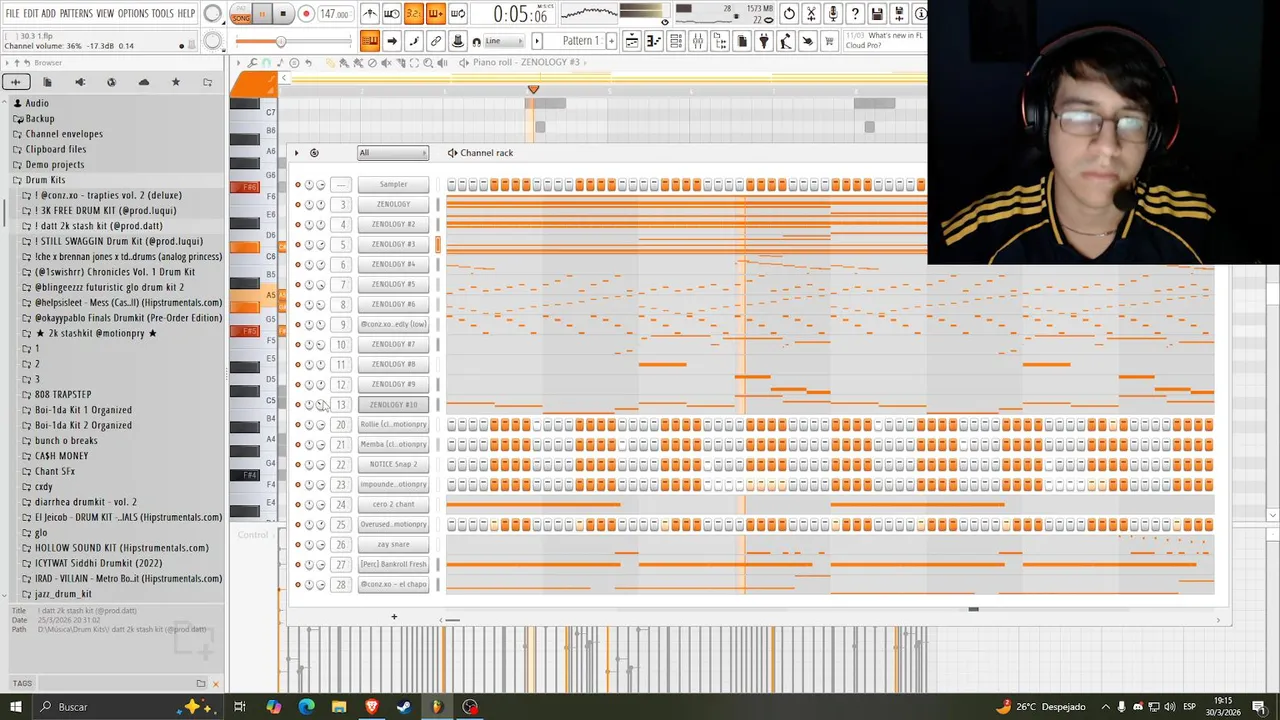Viewport: 1280px width, 720px height.
Task: Add new pattern with plus button
Action: point(611,41)
